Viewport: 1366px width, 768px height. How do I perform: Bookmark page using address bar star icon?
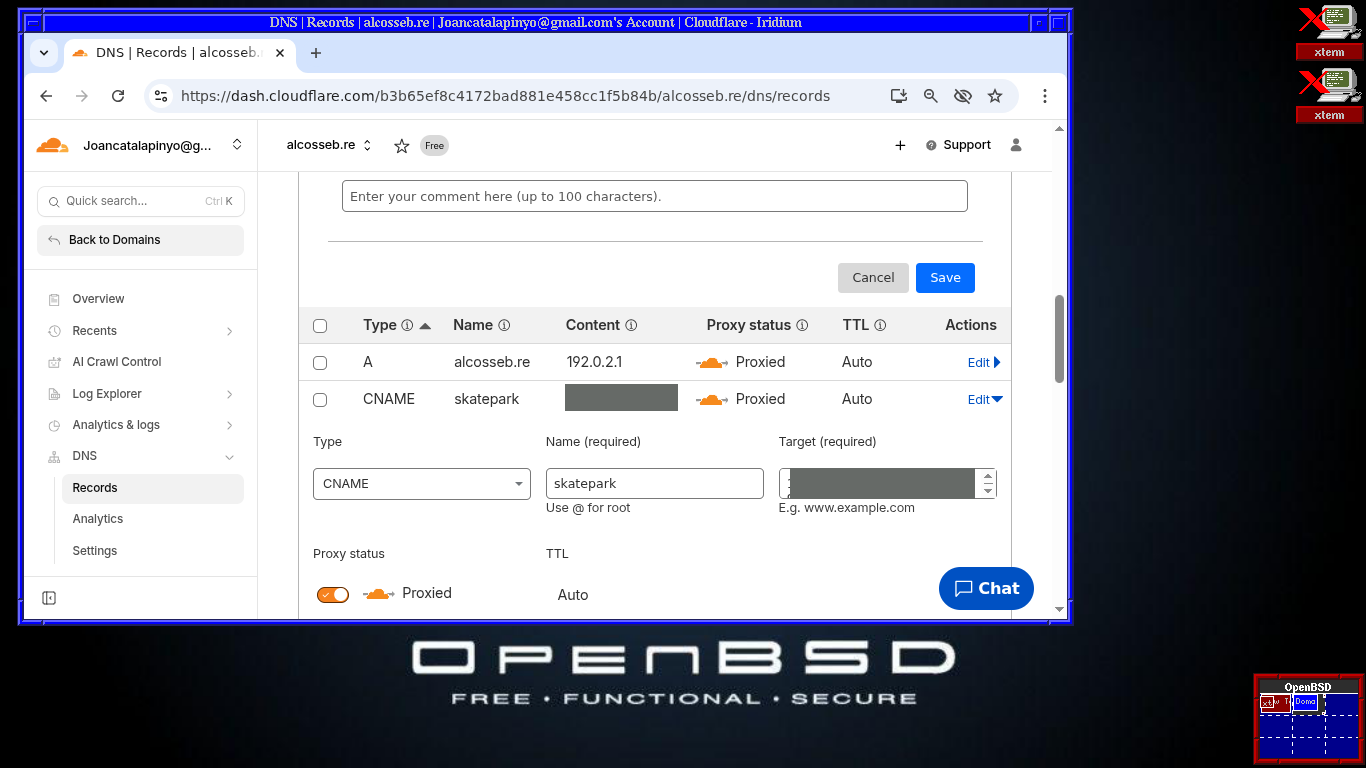click(995, 96)
